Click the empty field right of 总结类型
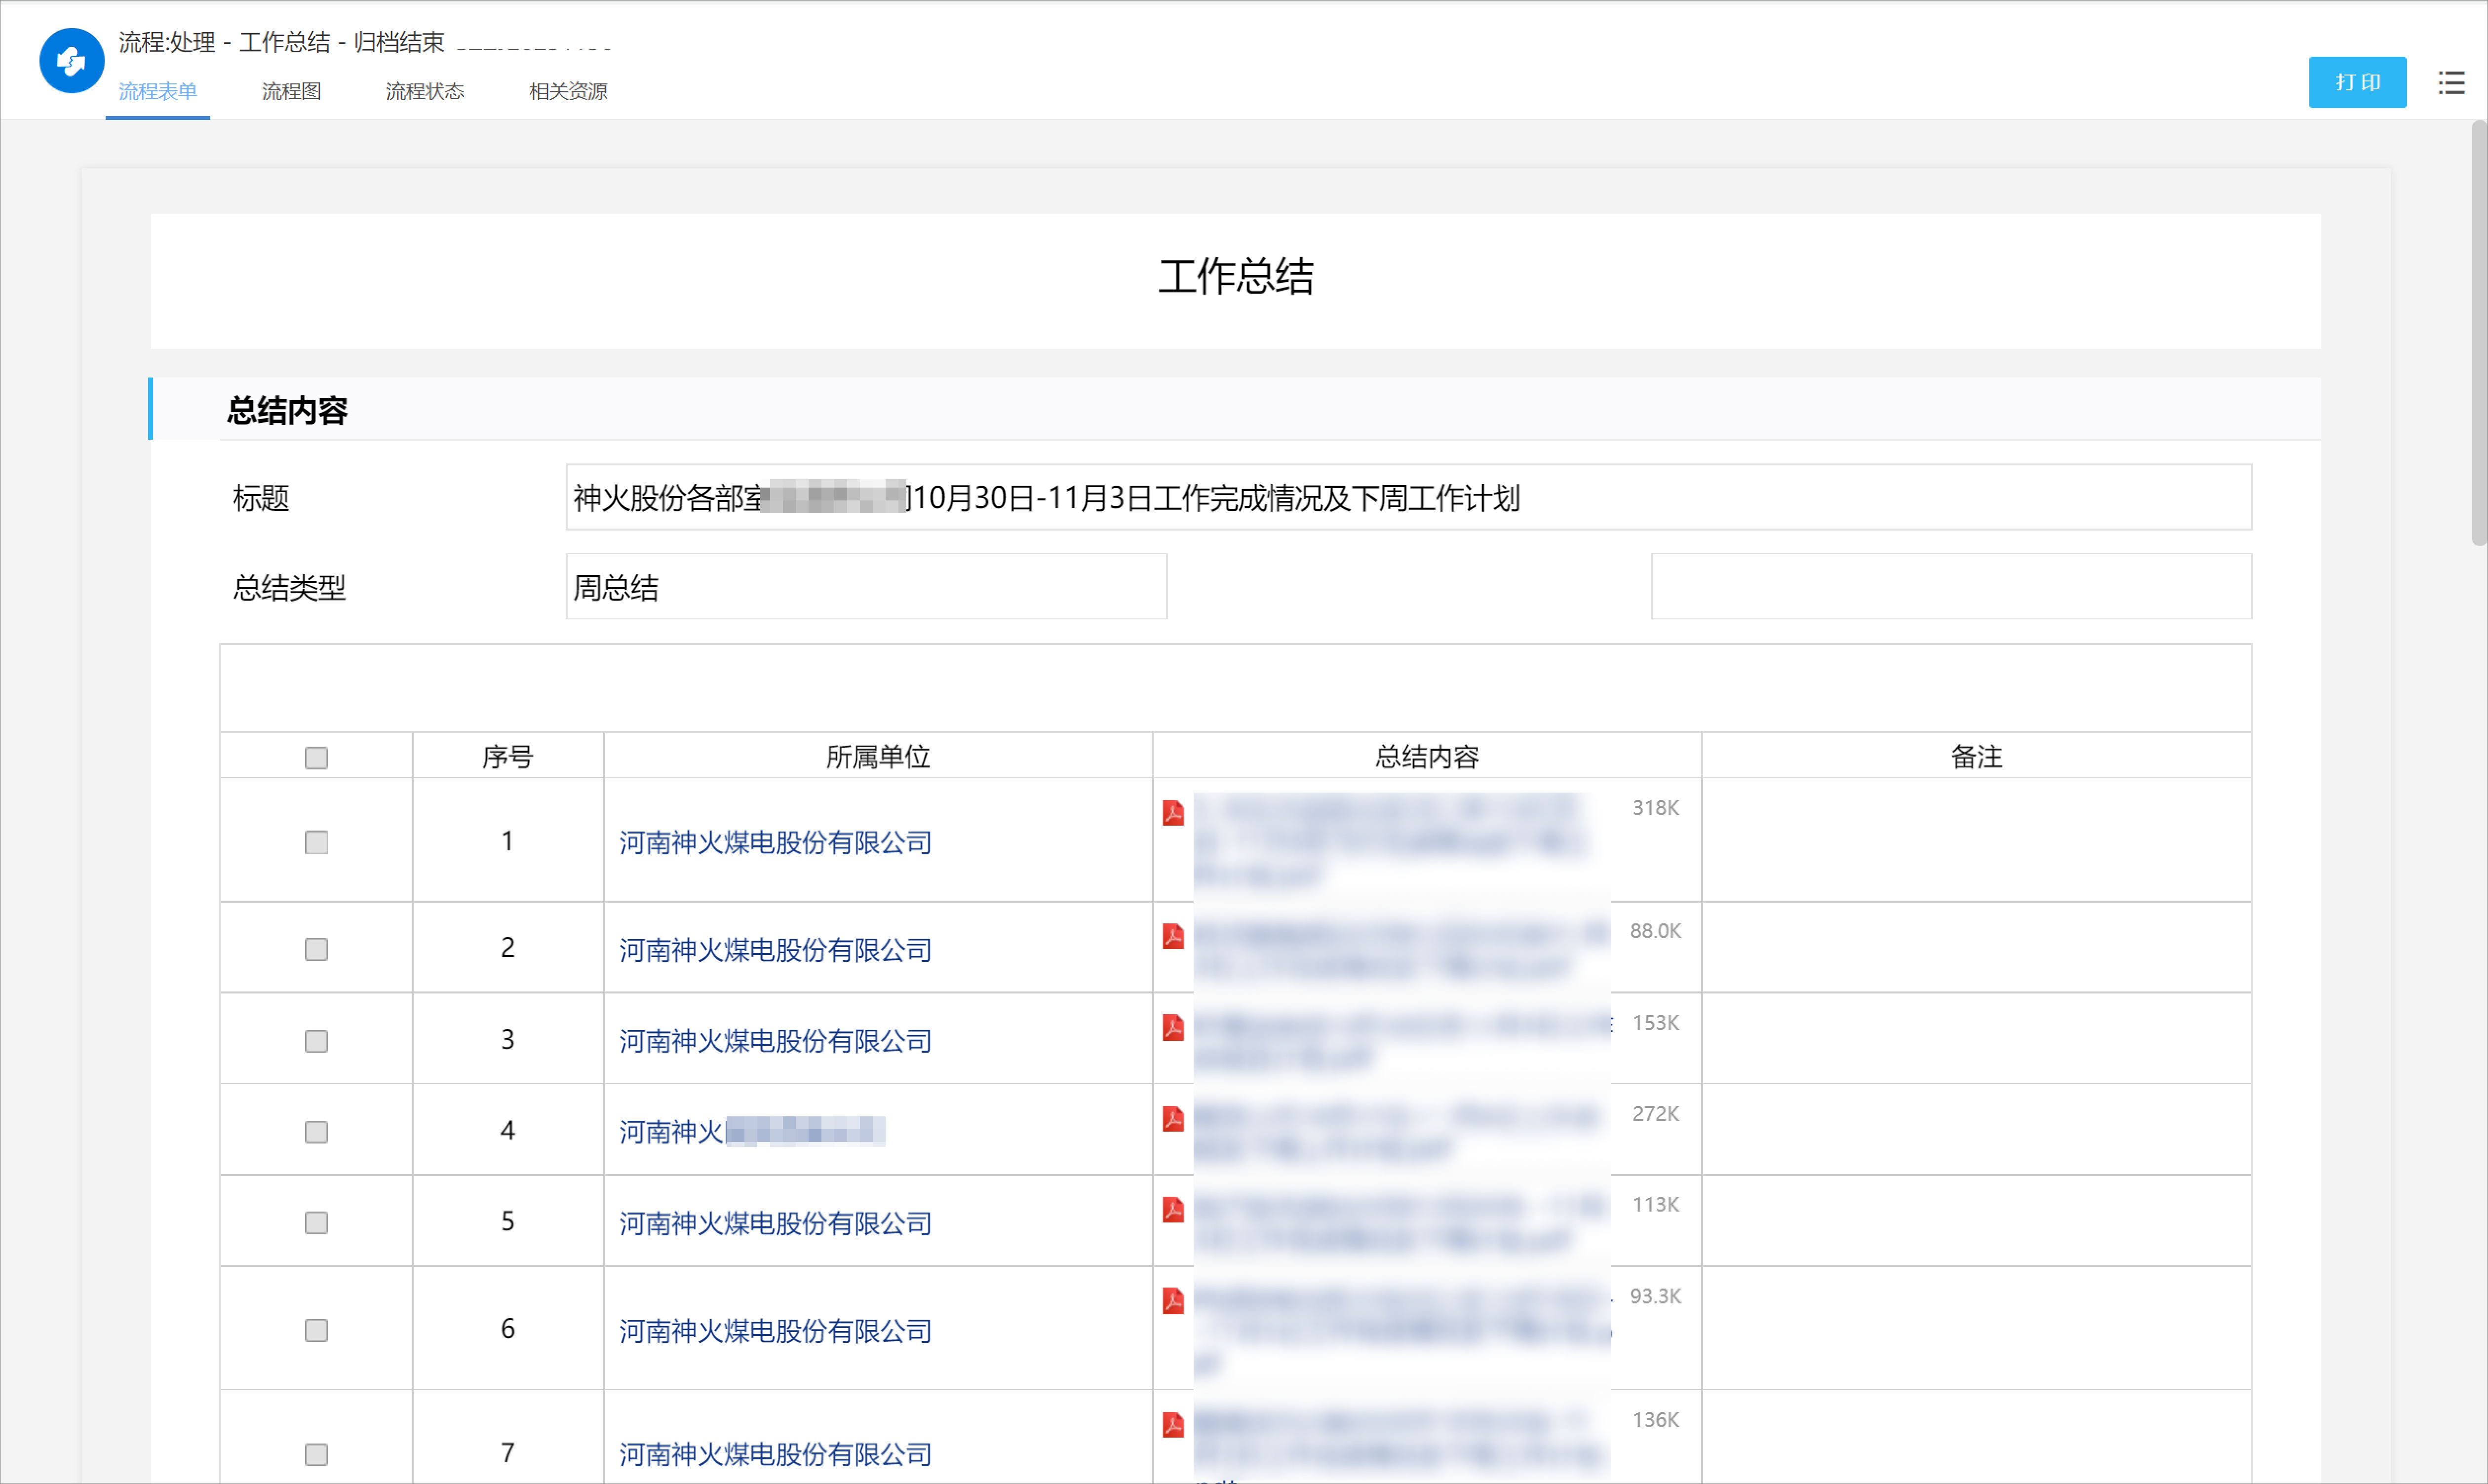Screen dimensions: 2488x1484 [x=1951, y=587]
